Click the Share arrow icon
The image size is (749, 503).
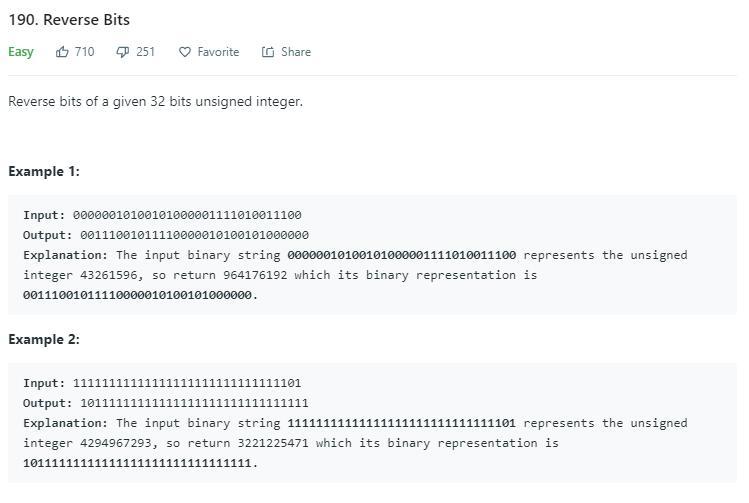point(268,52)
